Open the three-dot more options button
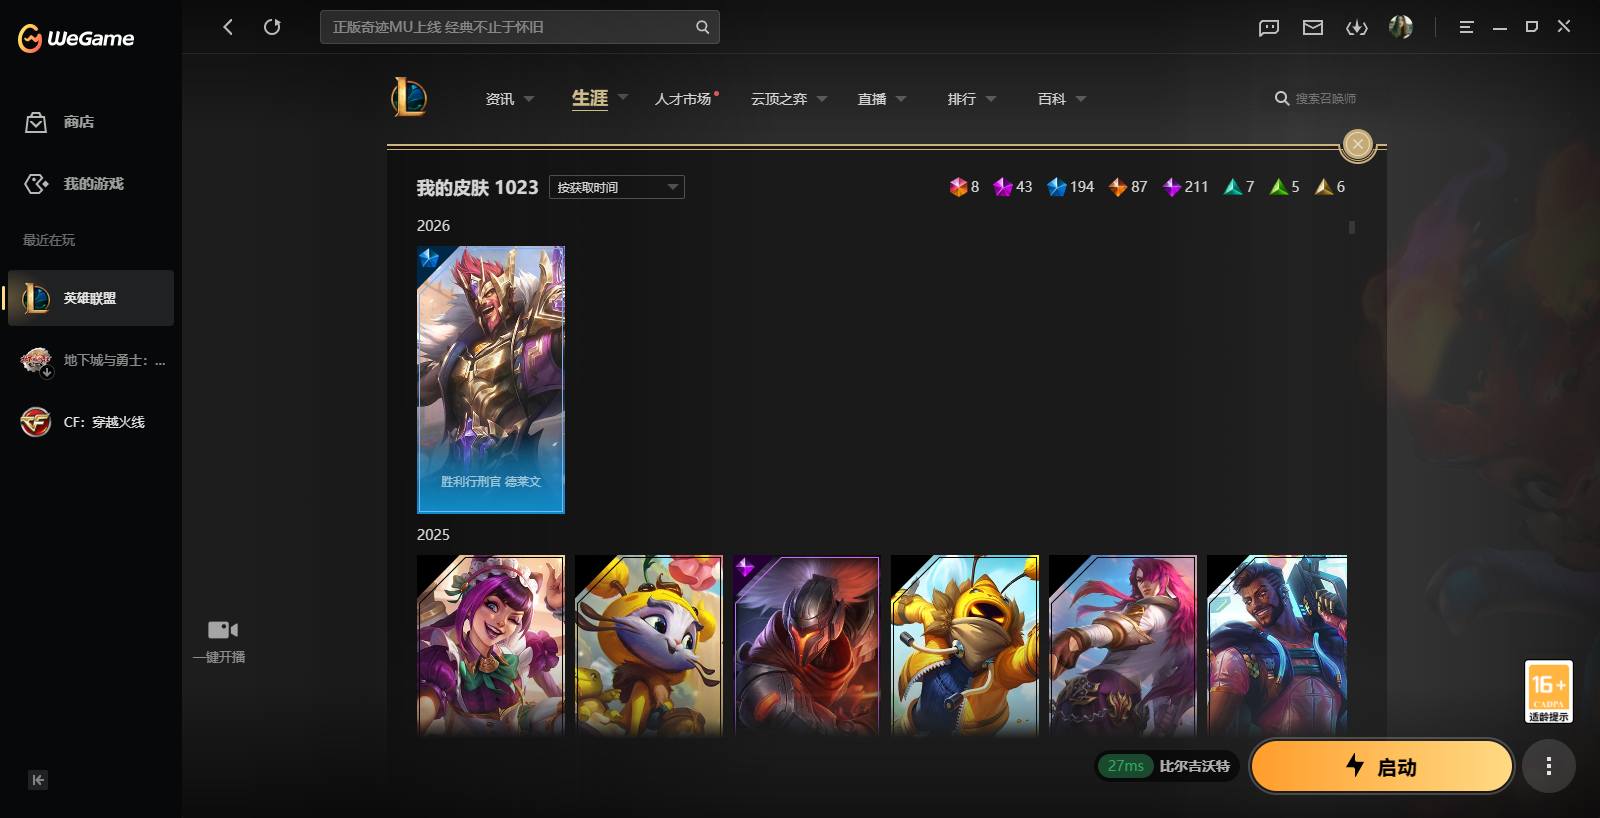The image size is (1600, 818). [1549, 766]
